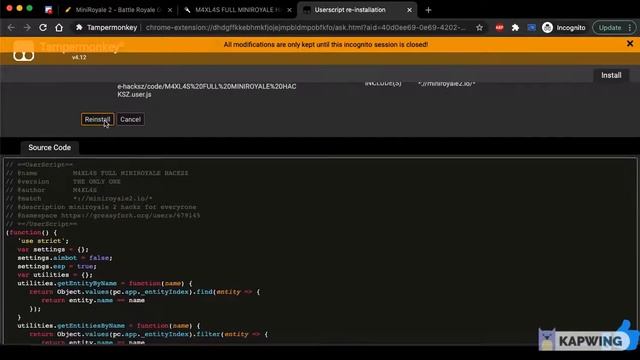The image size is (640, 360).
Task: Click the Chrome menu three-dots icon
Action: click(630, 28)
